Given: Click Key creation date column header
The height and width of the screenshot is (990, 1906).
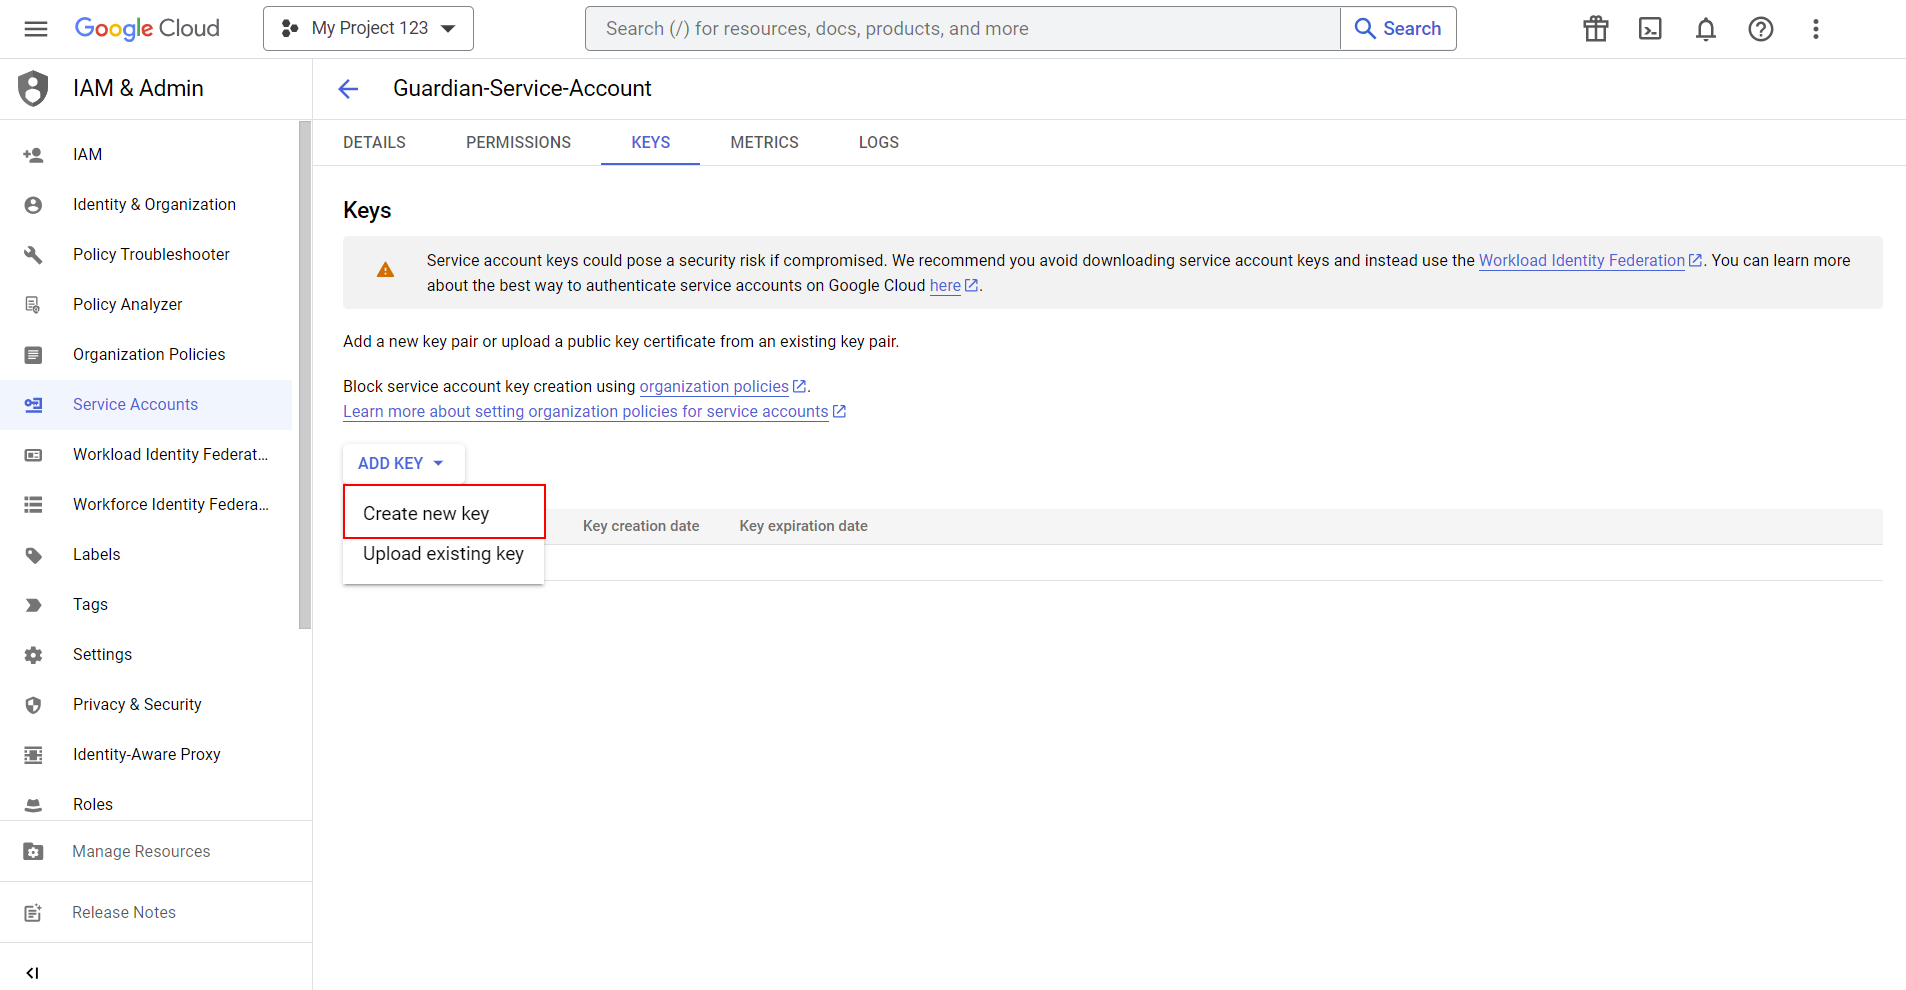Looking at the screenshot, I should [x=641, y=526].
